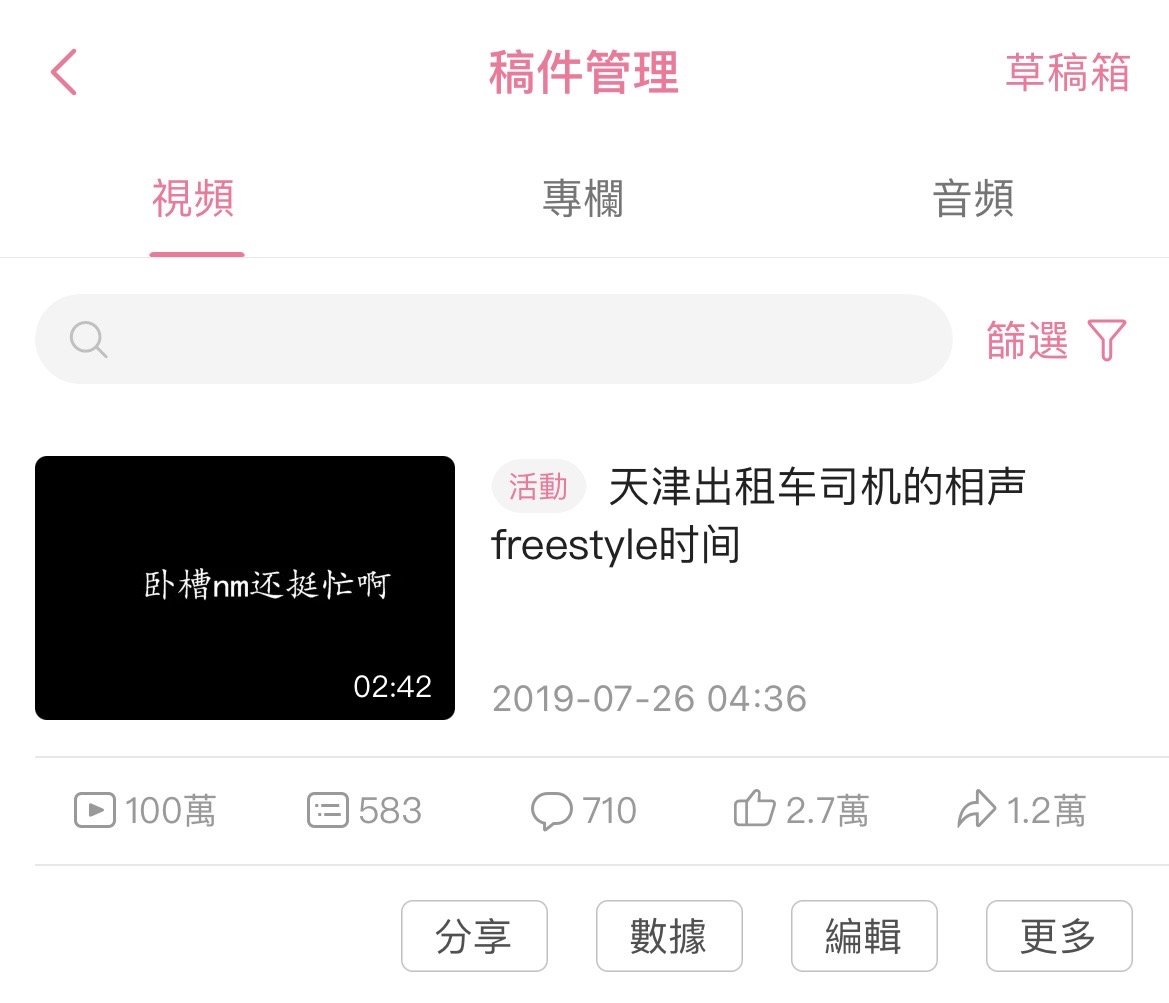Click the thumbs-up likes icon
The image size is (1169, 1003).
click(754, 808)
